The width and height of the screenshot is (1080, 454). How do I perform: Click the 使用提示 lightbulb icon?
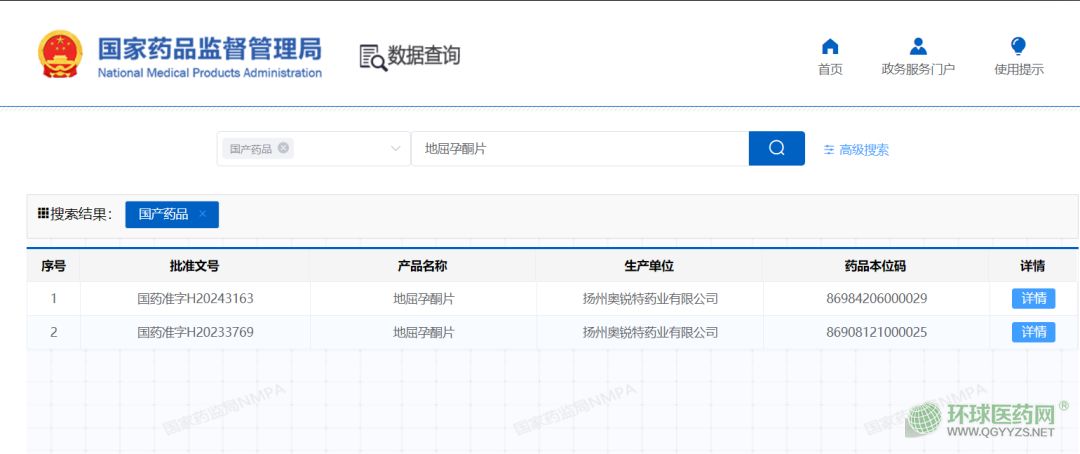point(1018,47)
